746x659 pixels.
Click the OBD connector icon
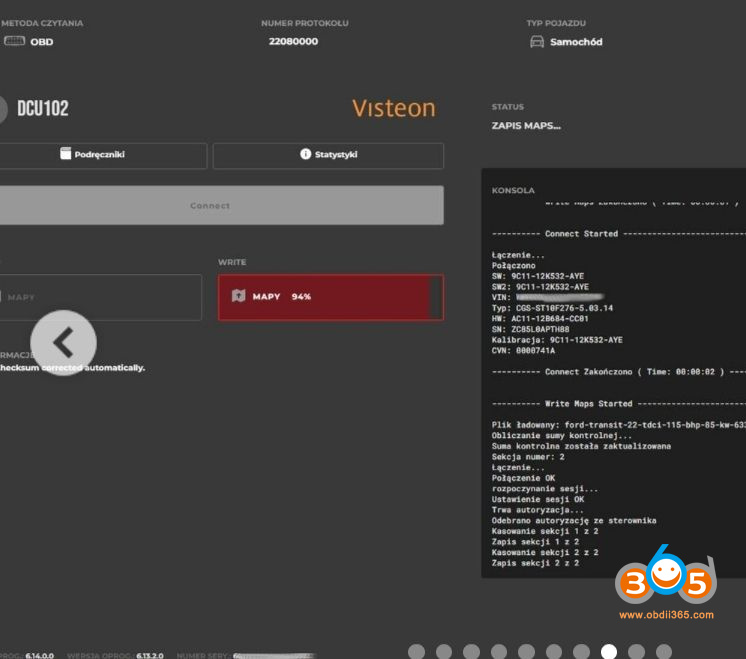click(x=14, y=42)
